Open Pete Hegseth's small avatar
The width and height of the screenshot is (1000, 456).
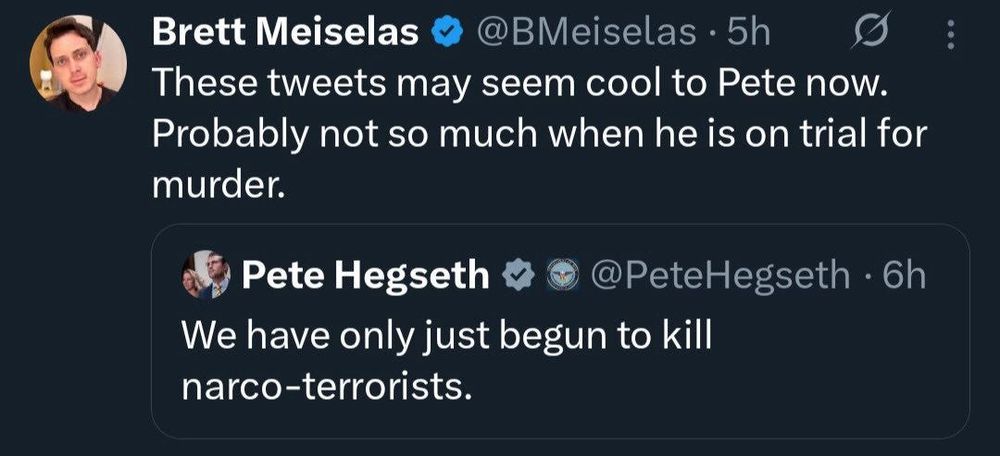pyautogui.click(x=204, y=275)
